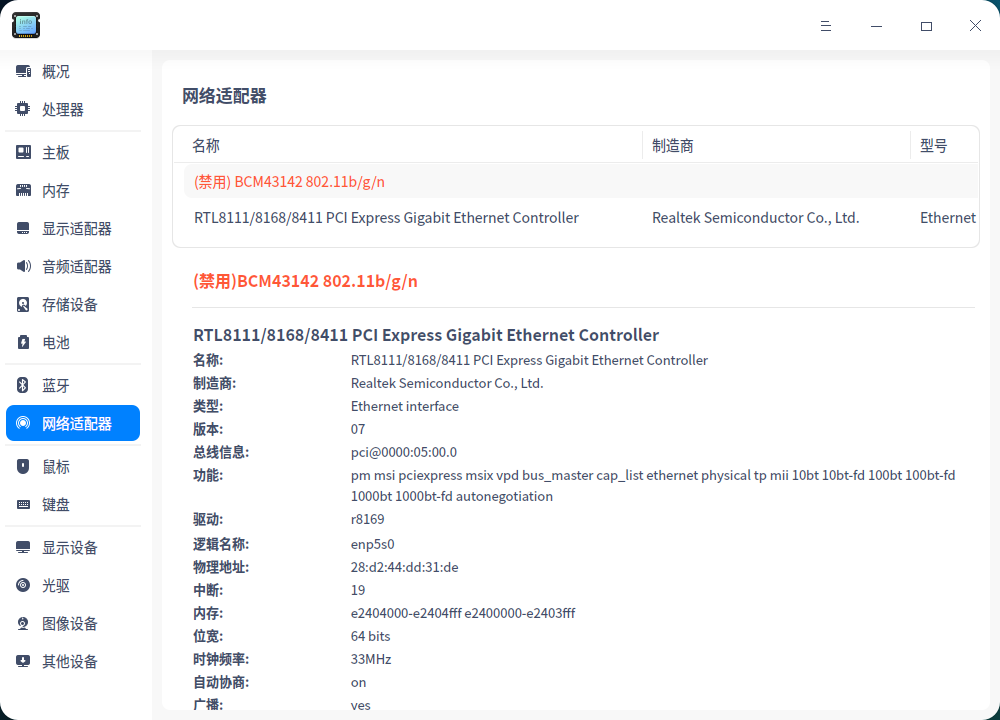1000x720 pixels.
Task: Open the 概况 overview section
Action: (x=55, y=71)
